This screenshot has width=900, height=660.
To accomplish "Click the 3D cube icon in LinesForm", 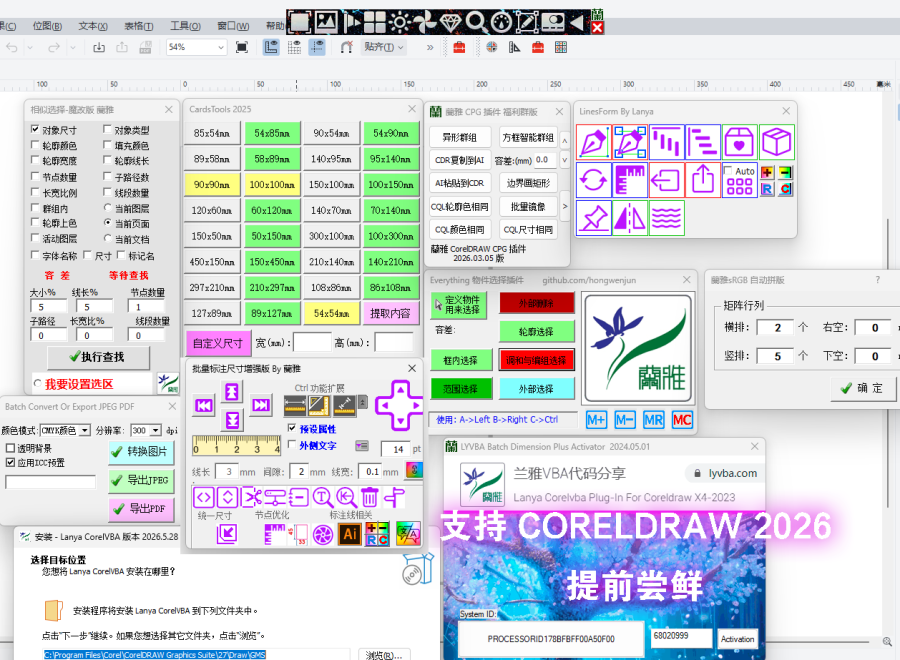I will pyautogui.click(x=777, y=142).
